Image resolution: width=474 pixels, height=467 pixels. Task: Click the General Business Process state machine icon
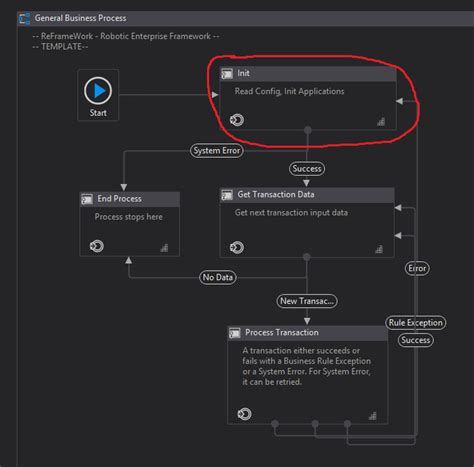tap(24, 18)
